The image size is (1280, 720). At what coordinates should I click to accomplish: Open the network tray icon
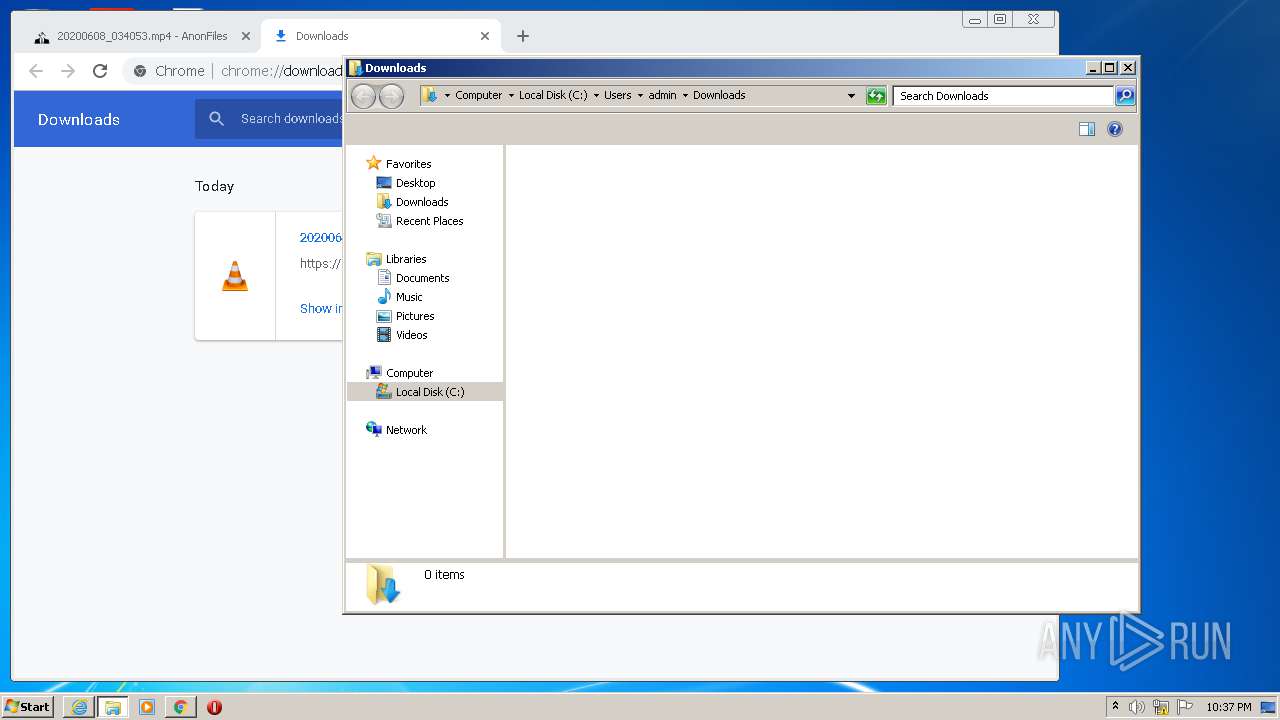pos(1161,707)
